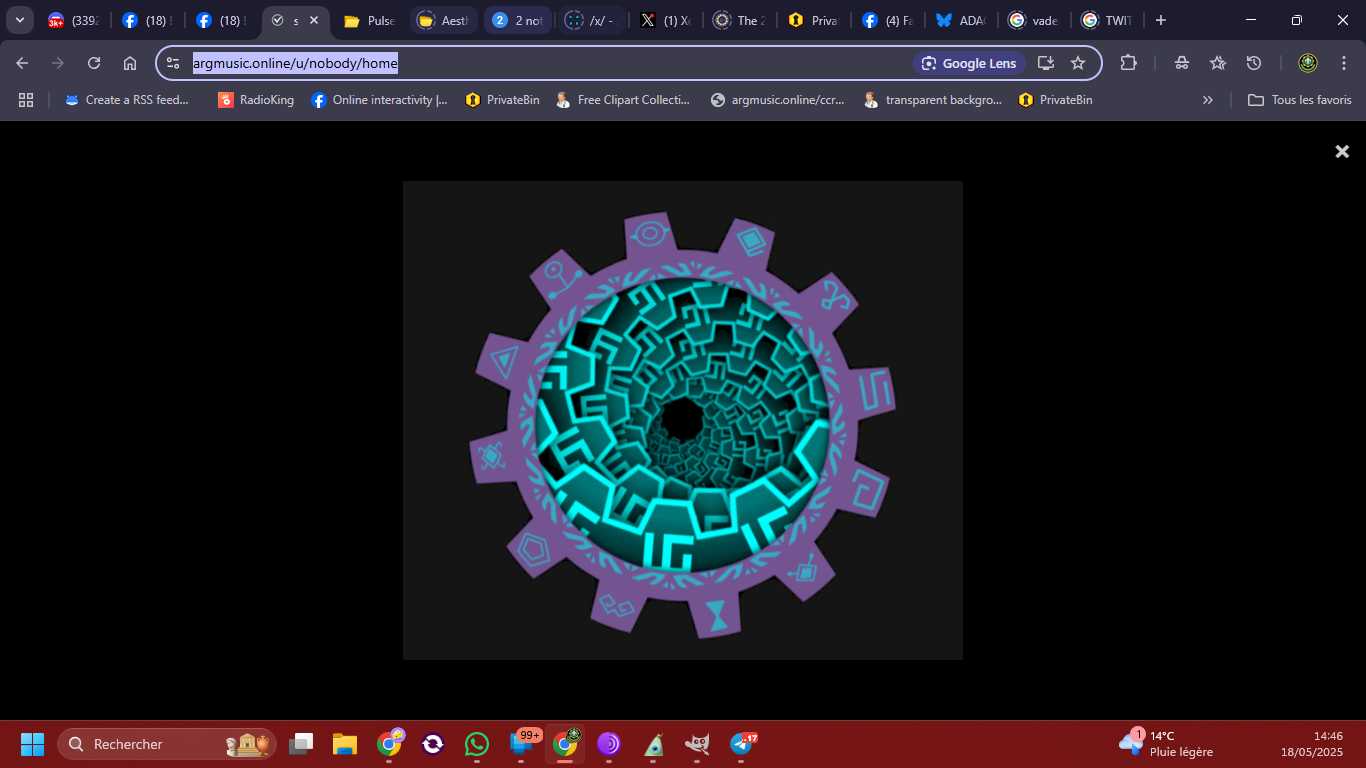Viewport: 1366px width, 768px height.
Task: Go to the browser home page
Action: pos(130,63)
